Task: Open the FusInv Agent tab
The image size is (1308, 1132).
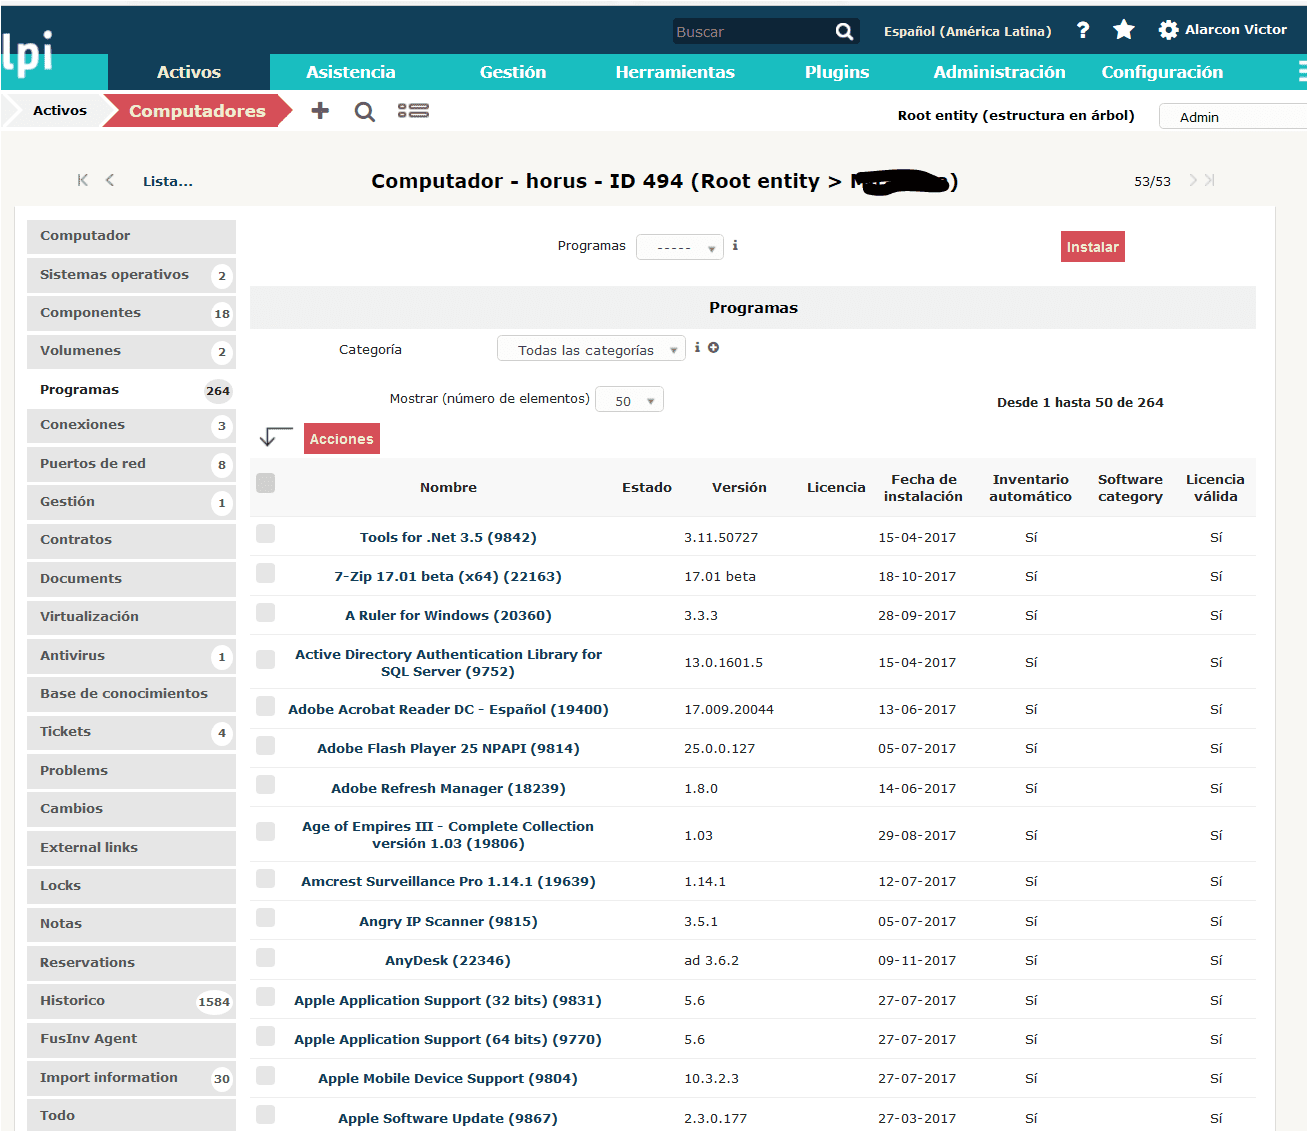Action: (131, 1039)
